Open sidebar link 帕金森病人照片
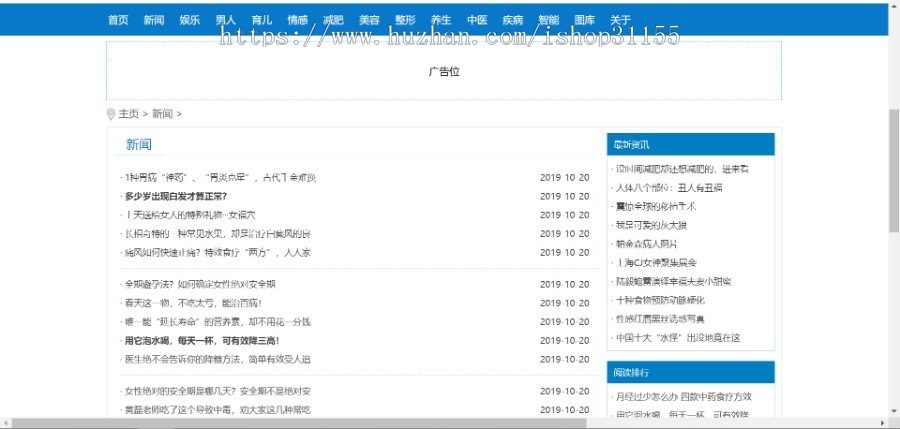 point(646,244)
